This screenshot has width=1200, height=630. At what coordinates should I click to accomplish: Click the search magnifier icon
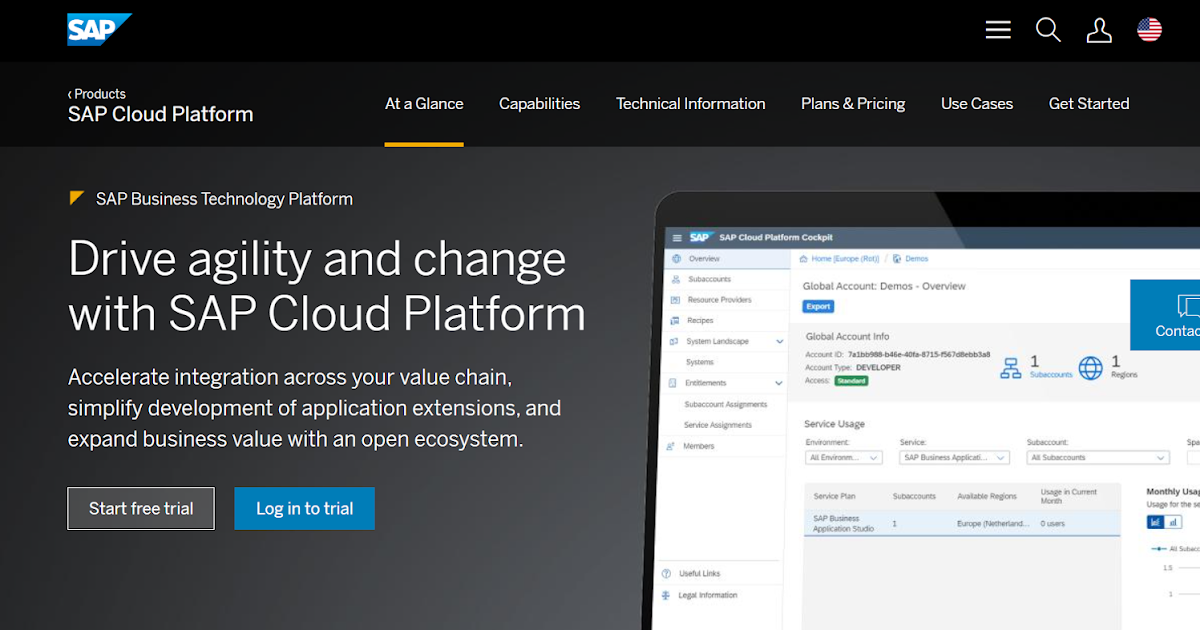[1048, 30]
